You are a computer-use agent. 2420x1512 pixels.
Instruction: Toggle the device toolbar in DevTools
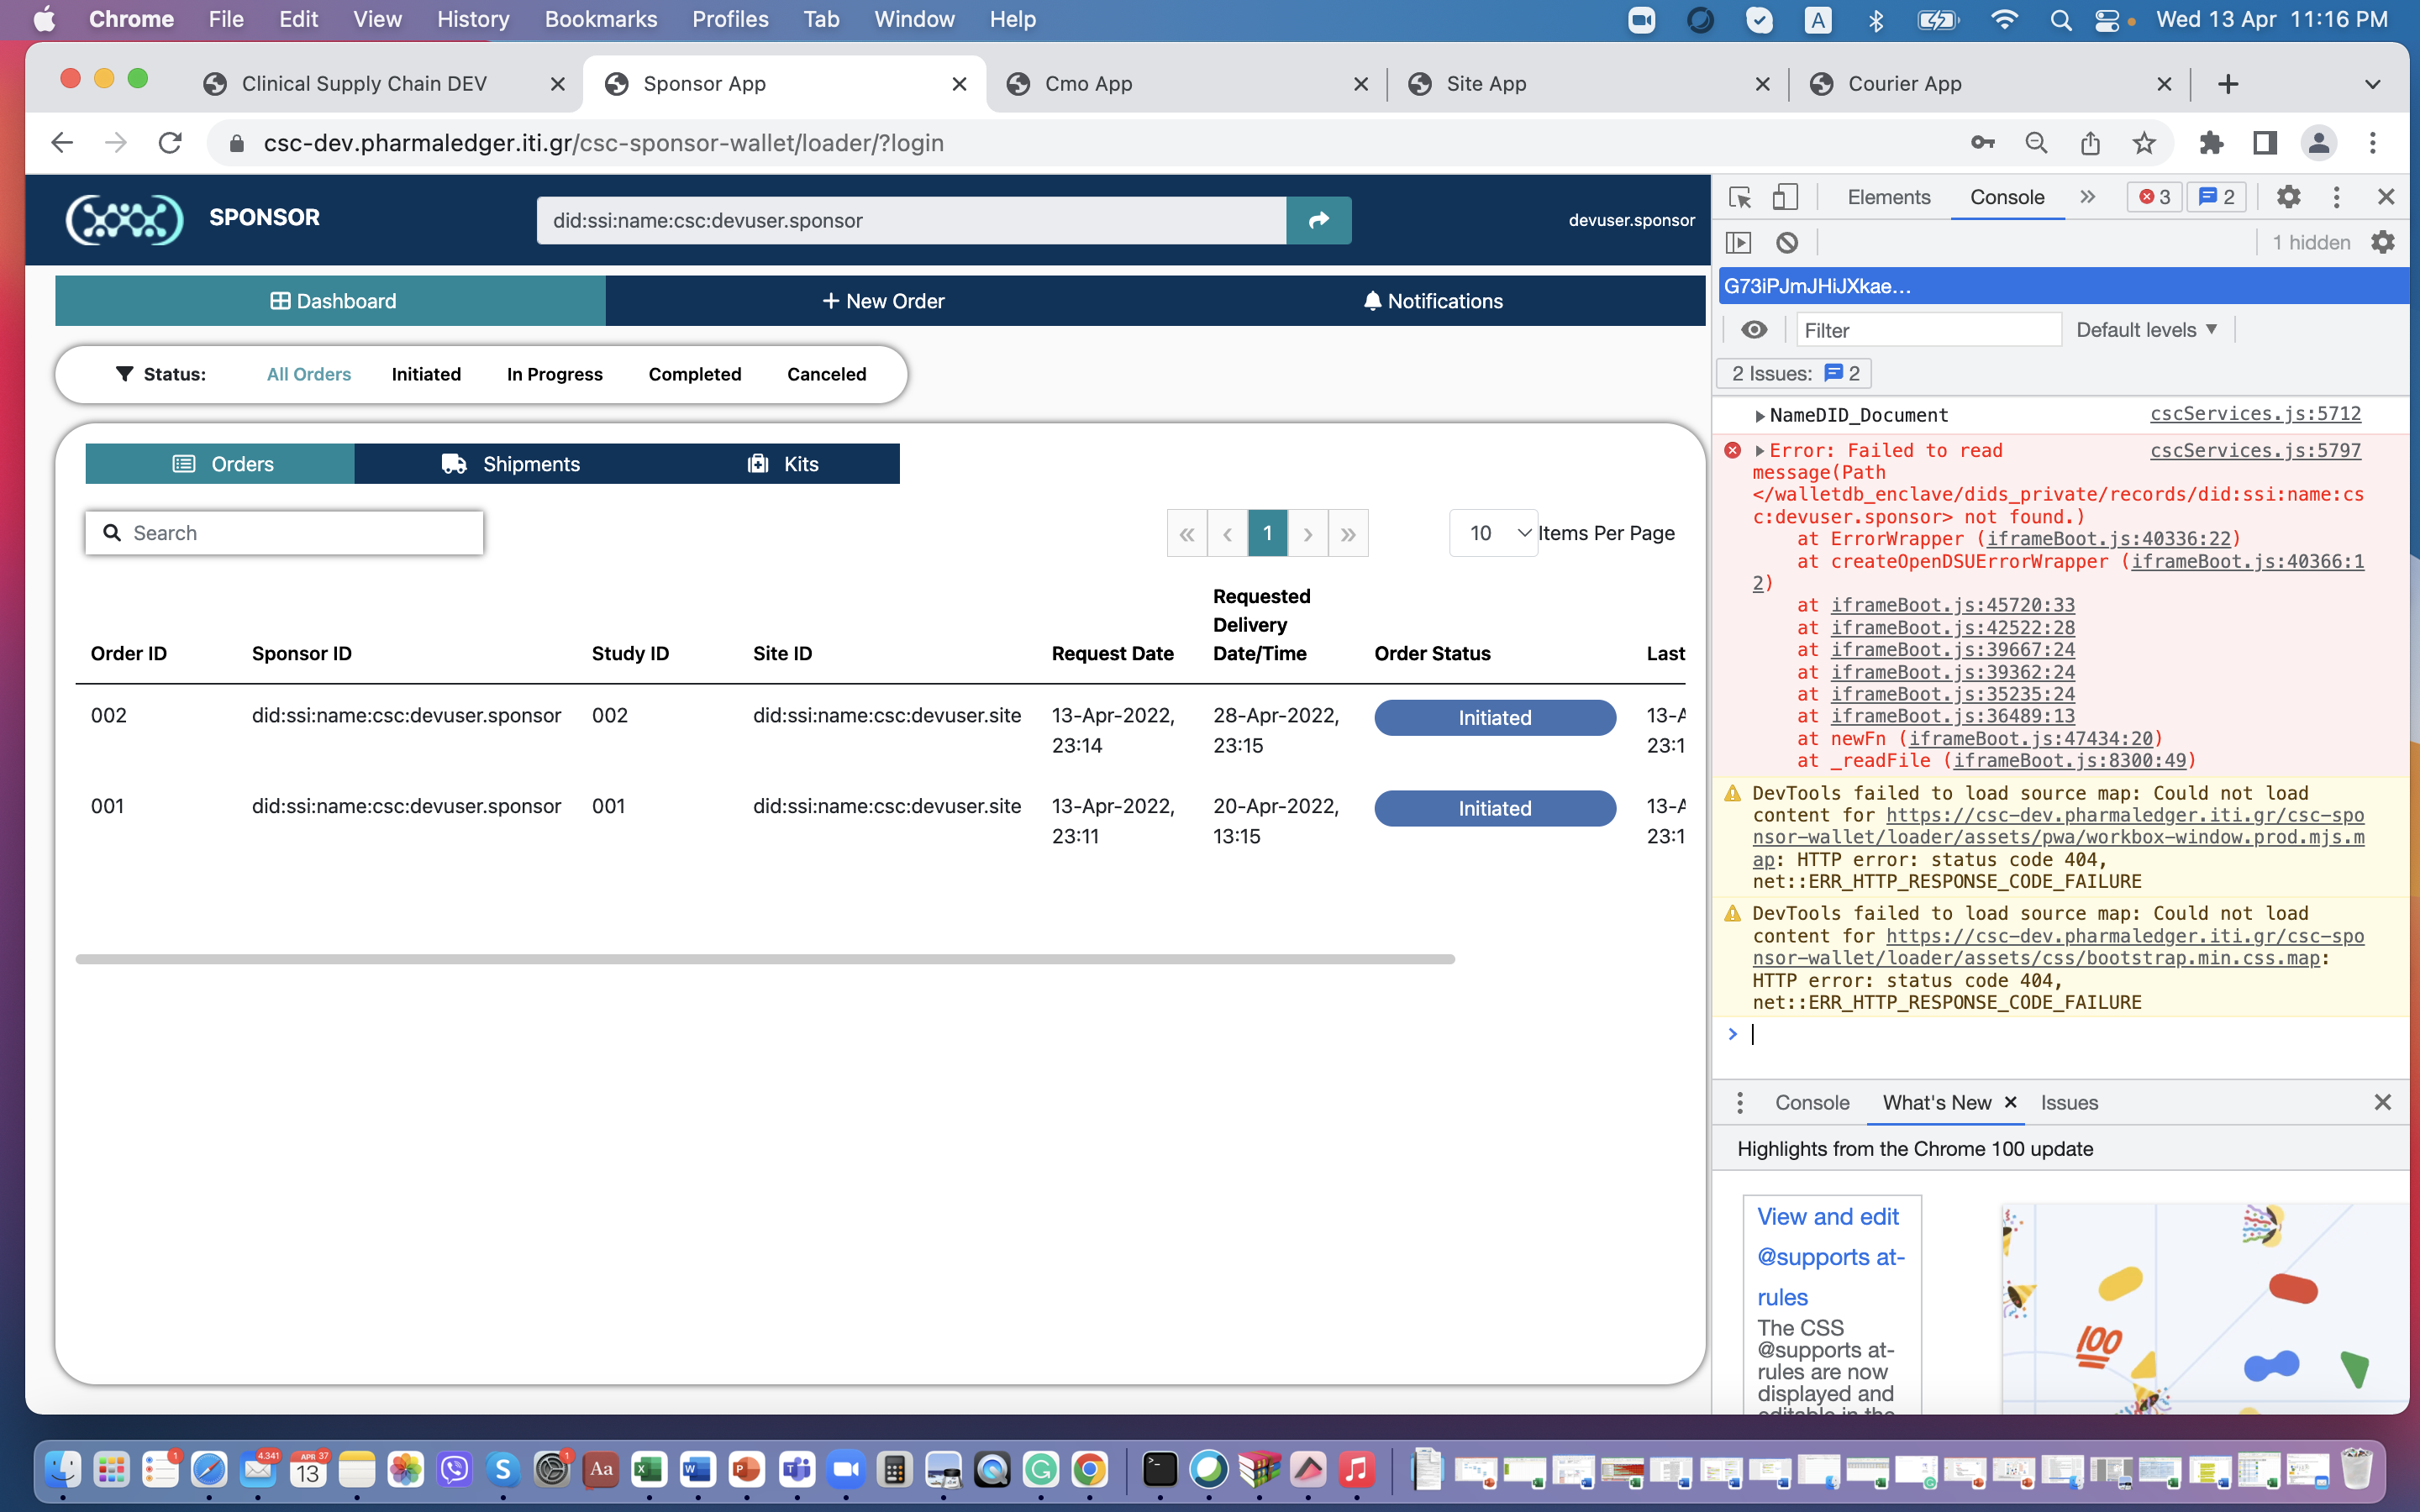pyautogui.click(x=1785, y=197)
